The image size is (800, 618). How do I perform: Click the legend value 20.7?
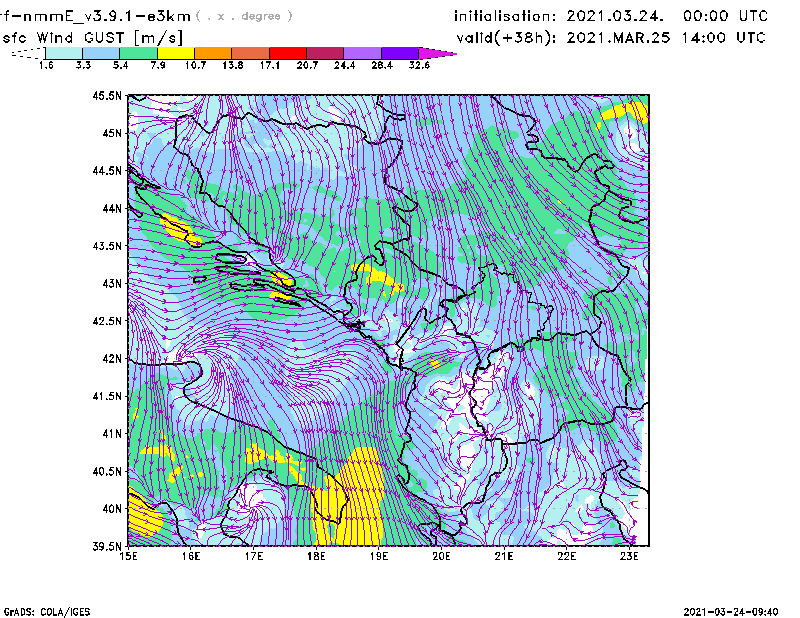307,65
